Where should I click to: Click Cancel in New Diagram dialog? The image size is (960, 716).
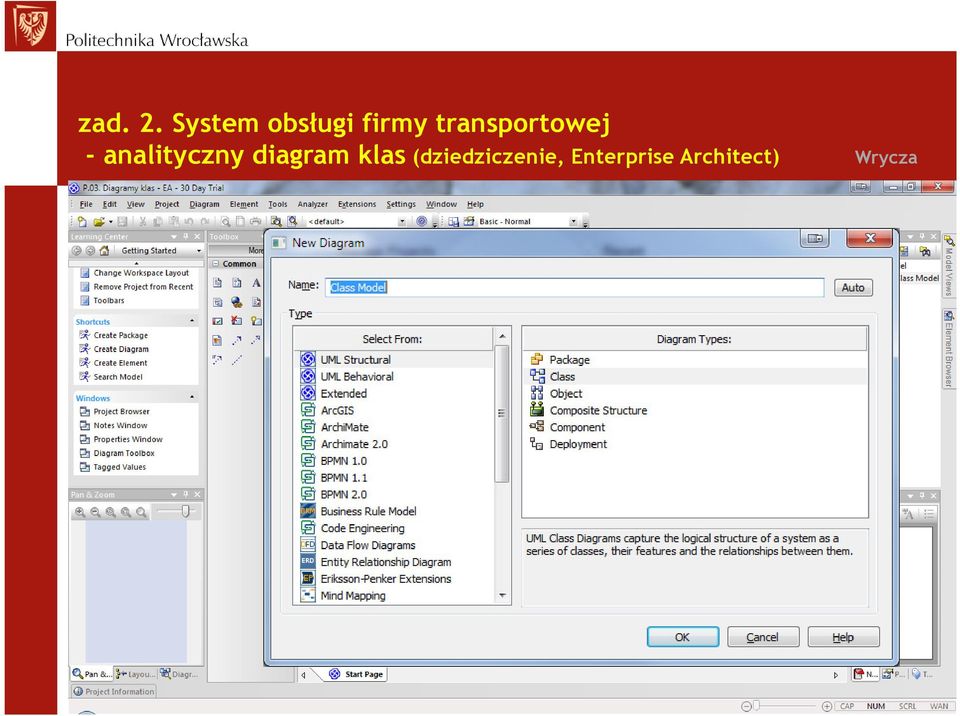click(x=763, y=637)
